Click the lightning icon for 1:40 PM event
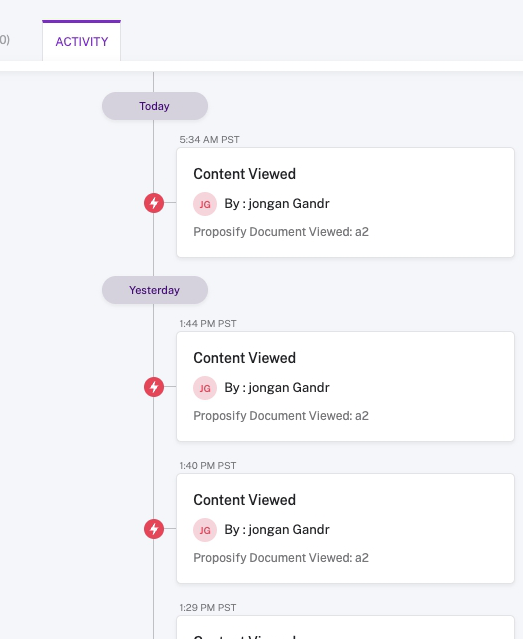The image size is (523, 639). [x=154, y=529]
